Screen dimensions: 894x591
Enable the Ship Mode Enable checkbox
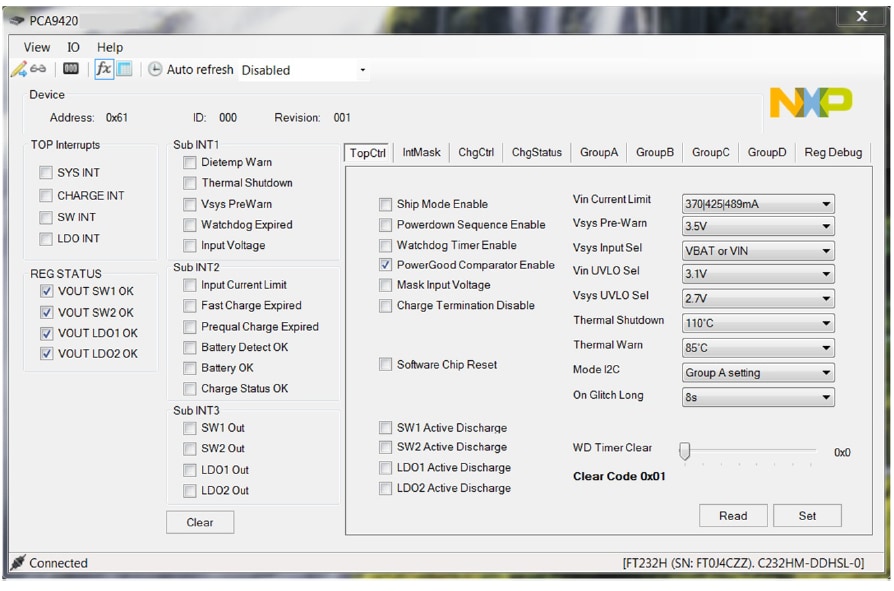(386, 204)
